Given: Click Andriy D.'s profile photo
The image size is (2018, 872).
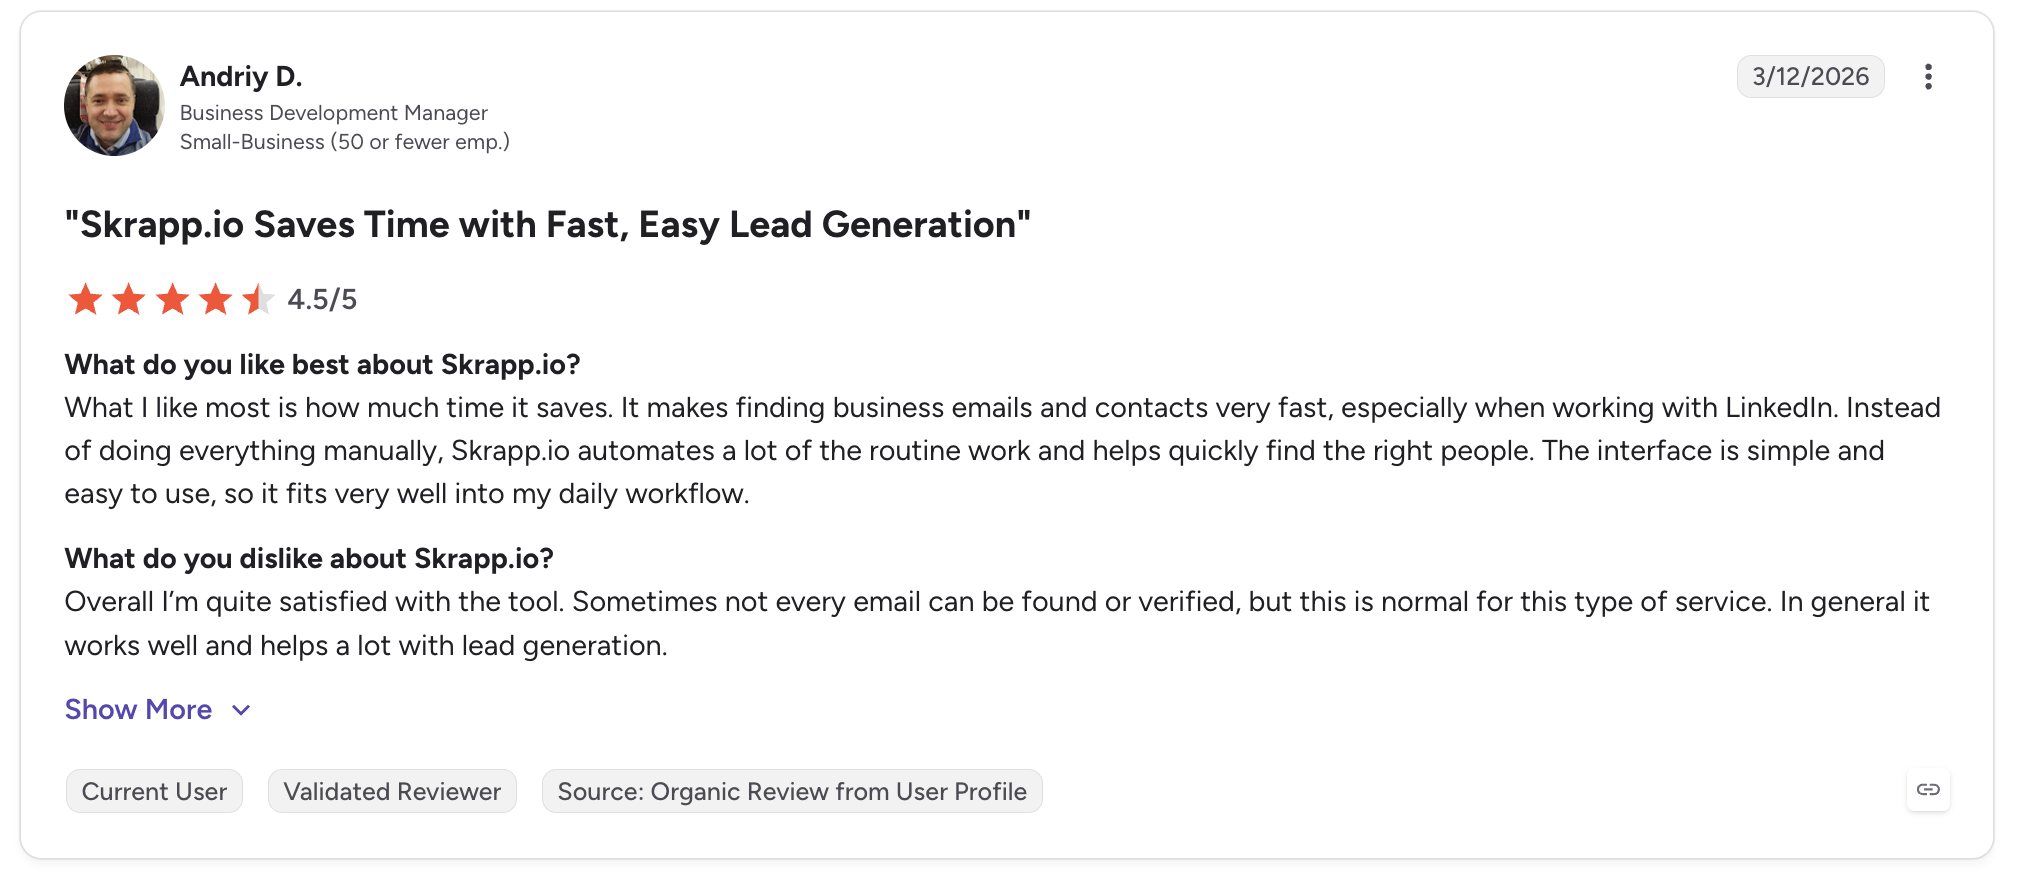Looking at the screenshot, I should (114, 105).
